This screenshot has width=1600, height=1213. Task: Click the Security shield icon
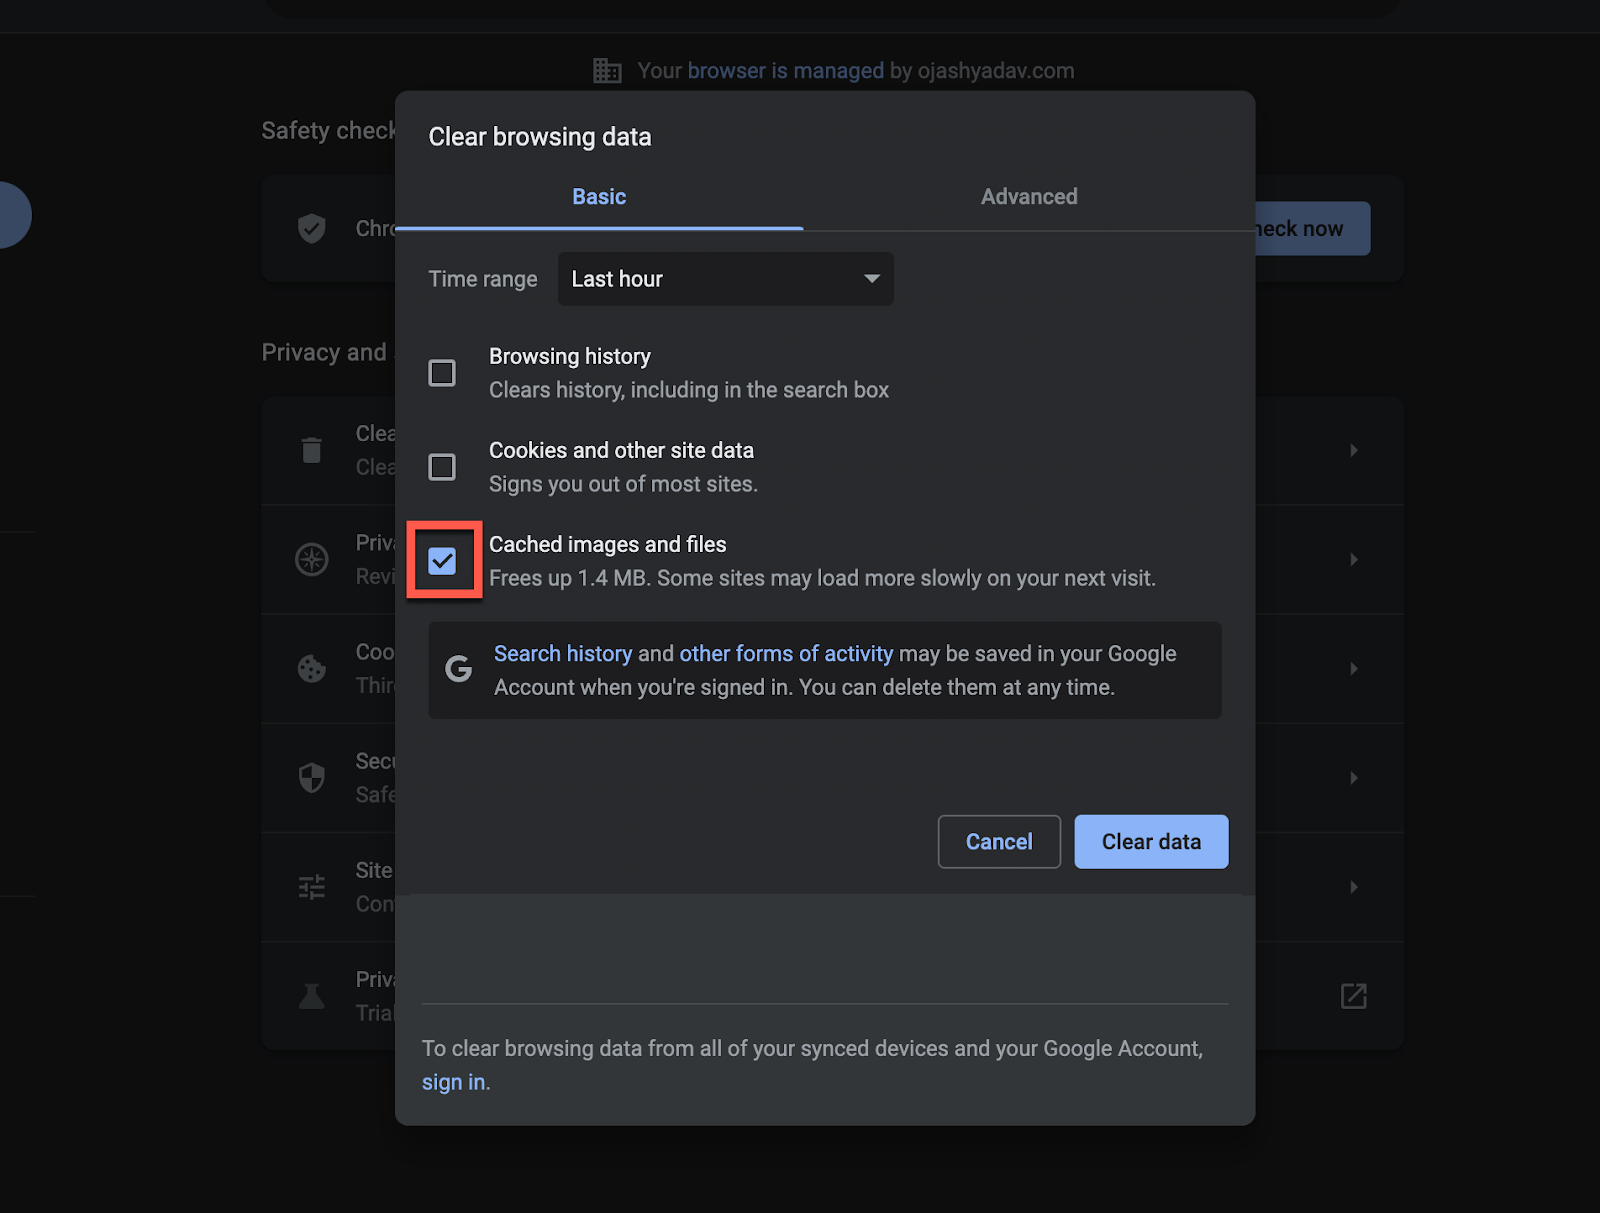(312, 777)
